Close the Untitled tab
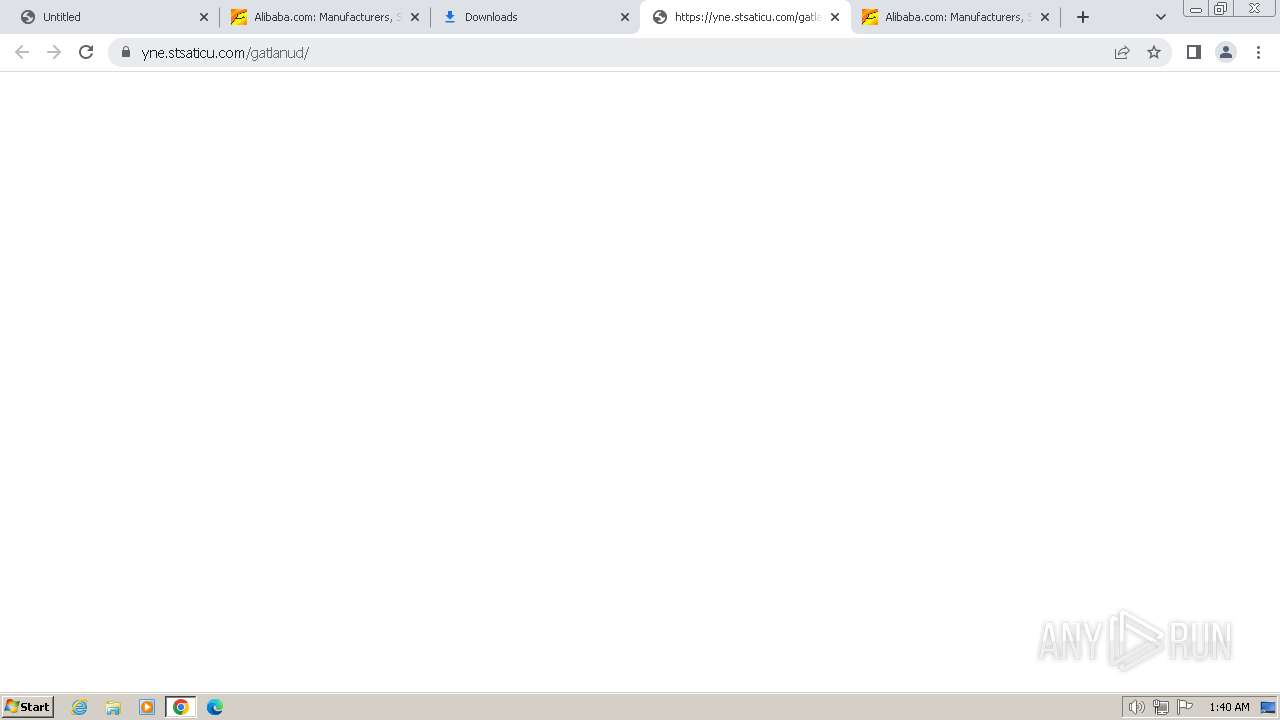The image size is (1280, 720). click(x=204, y=17)
